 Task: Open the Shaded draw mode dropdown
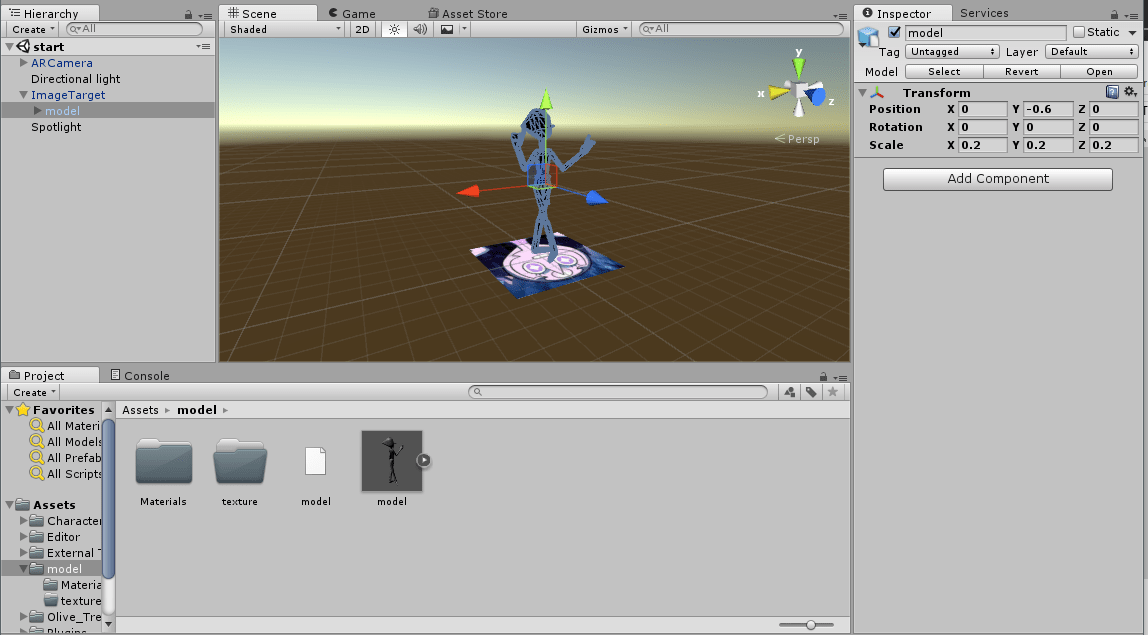click(x=285, y=29)
